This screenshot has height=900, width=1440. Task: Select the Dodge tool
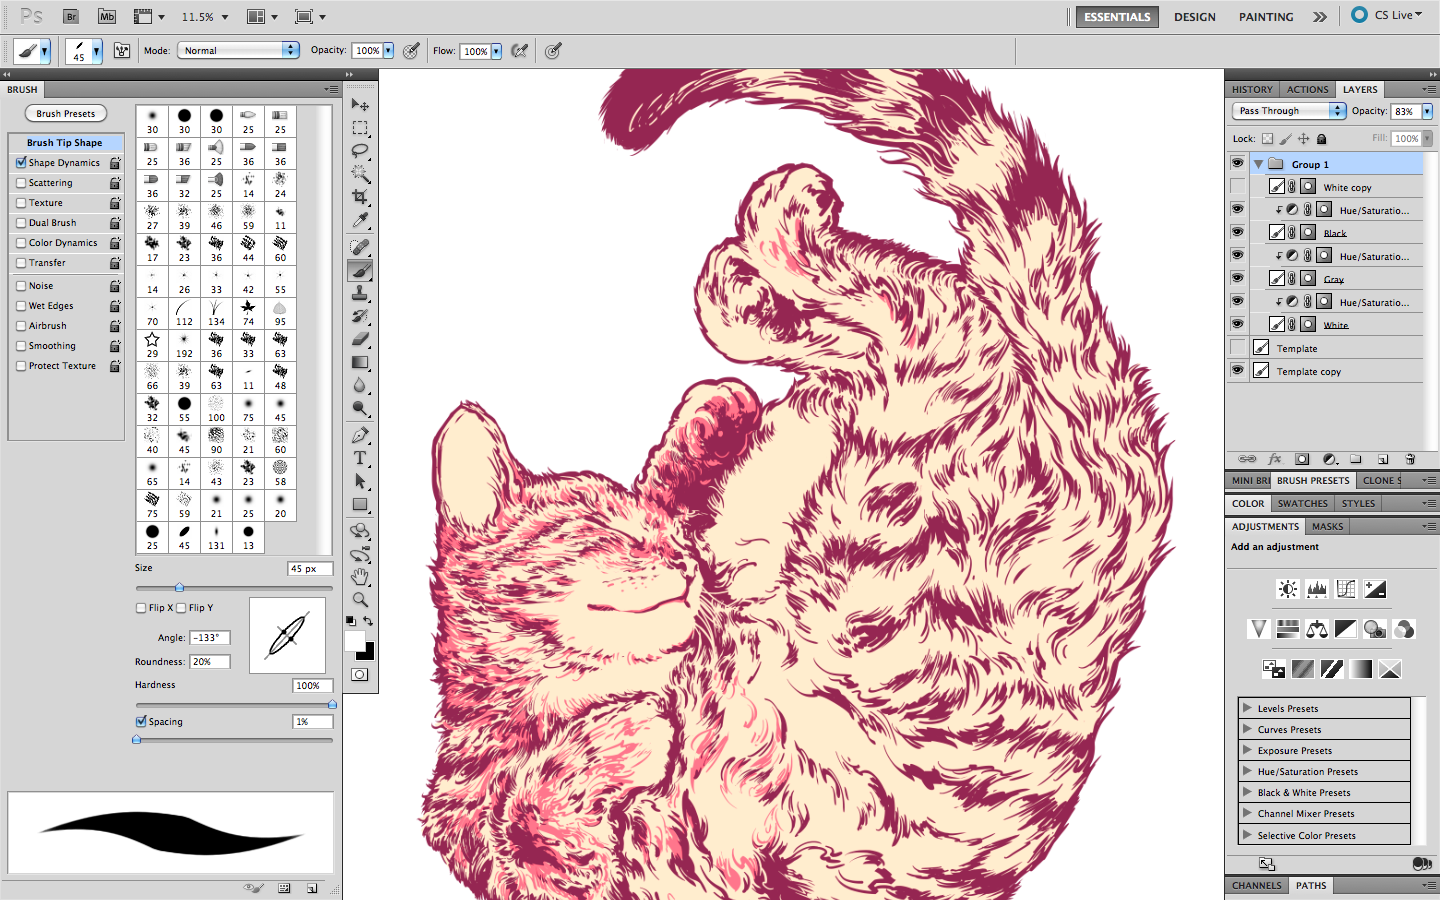pos(360,408)
